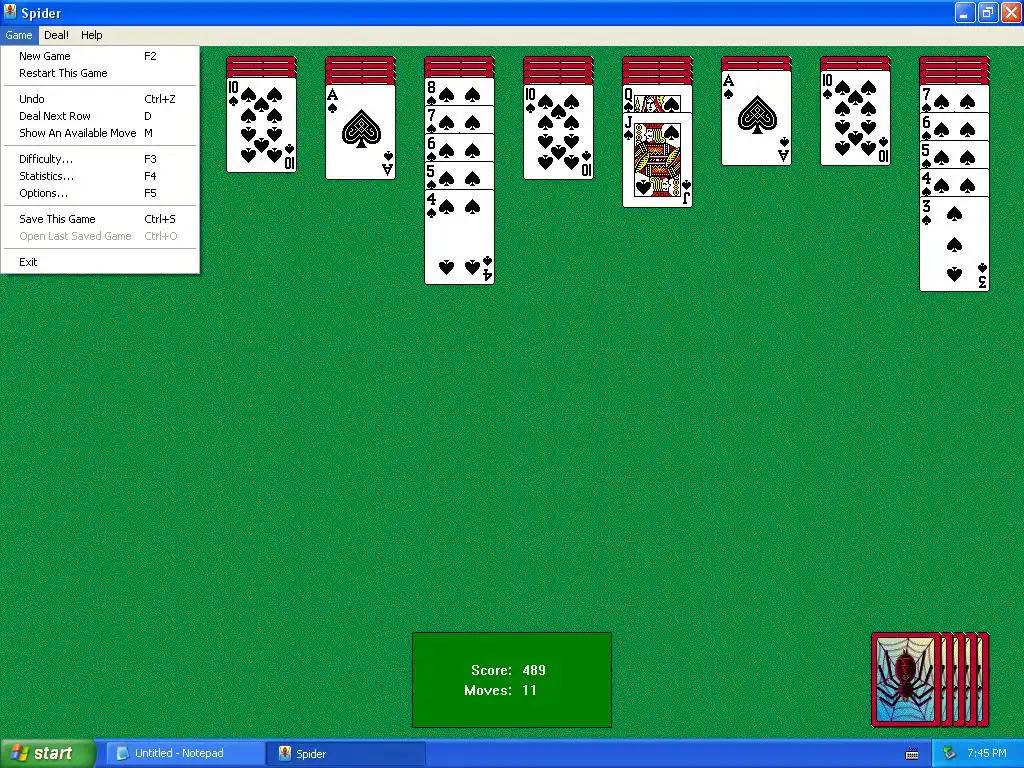The image size is (1024, 768).
Task: Select the queen of spades card
Action: click(x=657, y=98)
